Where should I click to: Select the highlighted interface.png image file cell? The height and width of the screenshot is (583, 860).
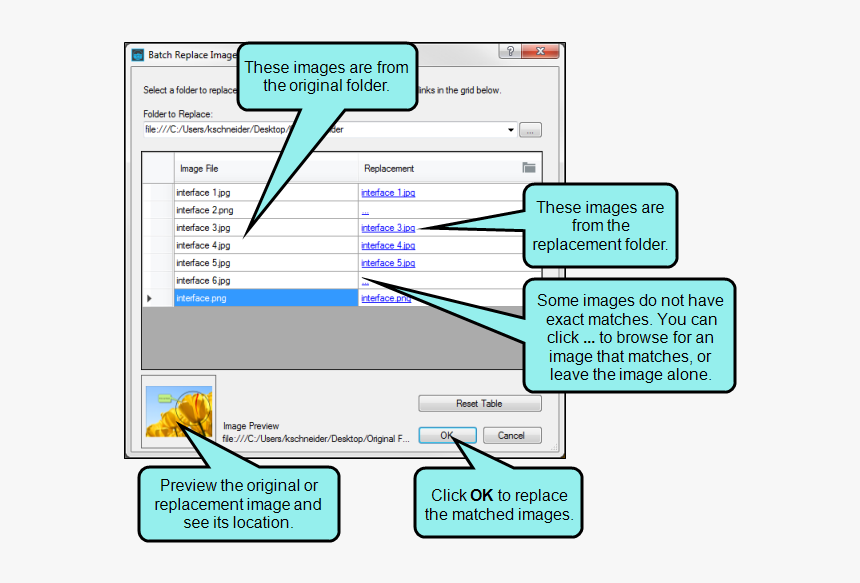266,298
